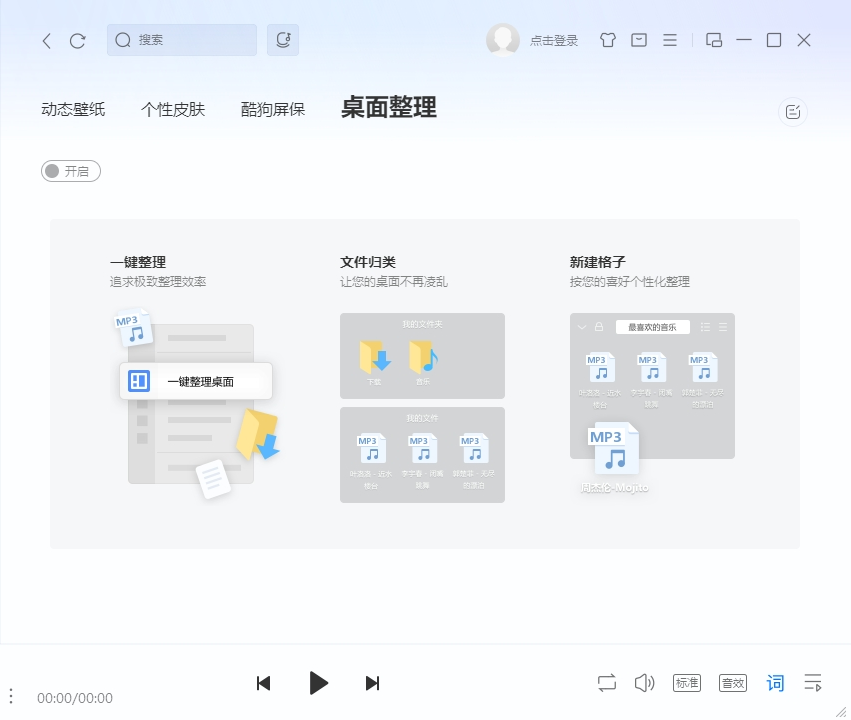Switch to mini player mode icon
This screenshot has width=851, height=720.
click(x=712, y=41)
